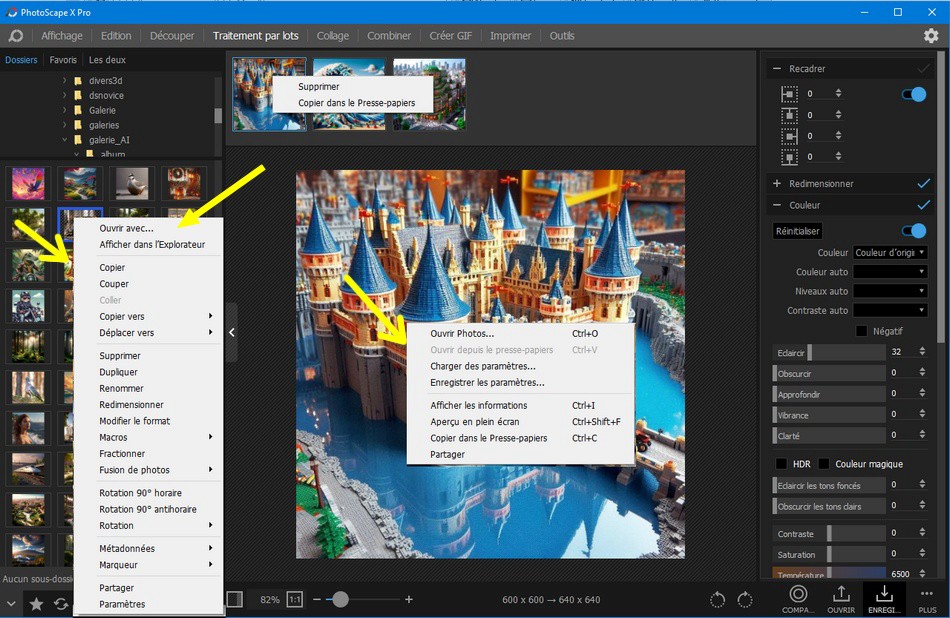
Task: Select the white bird thumbnail
Action: (131, 183)
